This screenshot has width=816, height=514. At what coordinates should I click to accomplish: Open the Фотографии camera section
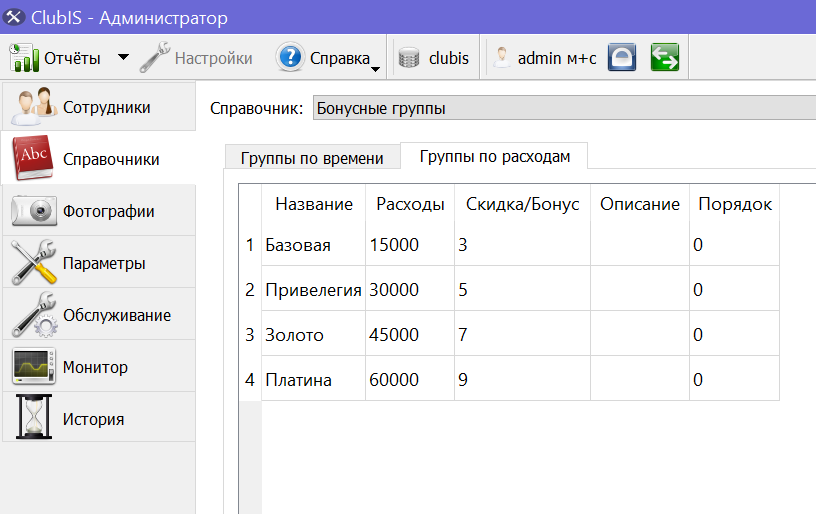pyautogui.click(x=99, y=211)
